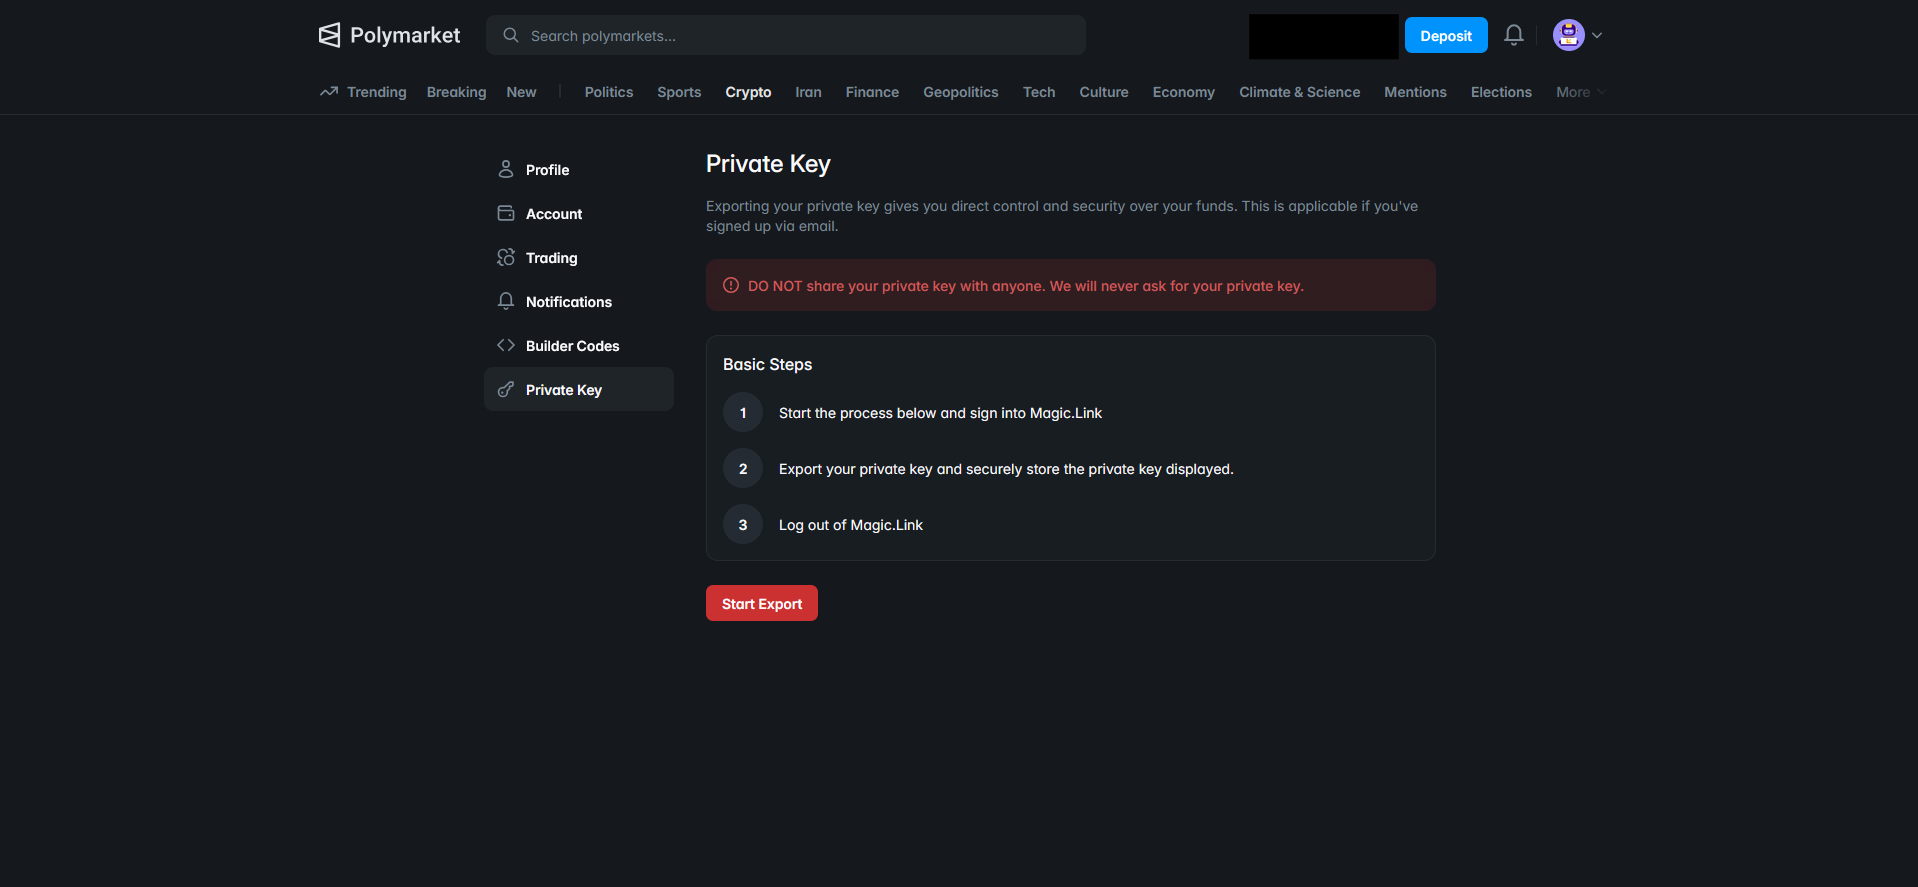Viewport: 1918px width, 887px height.
Task: Select the Builder Codes code icon
Action: pos(506,345)
